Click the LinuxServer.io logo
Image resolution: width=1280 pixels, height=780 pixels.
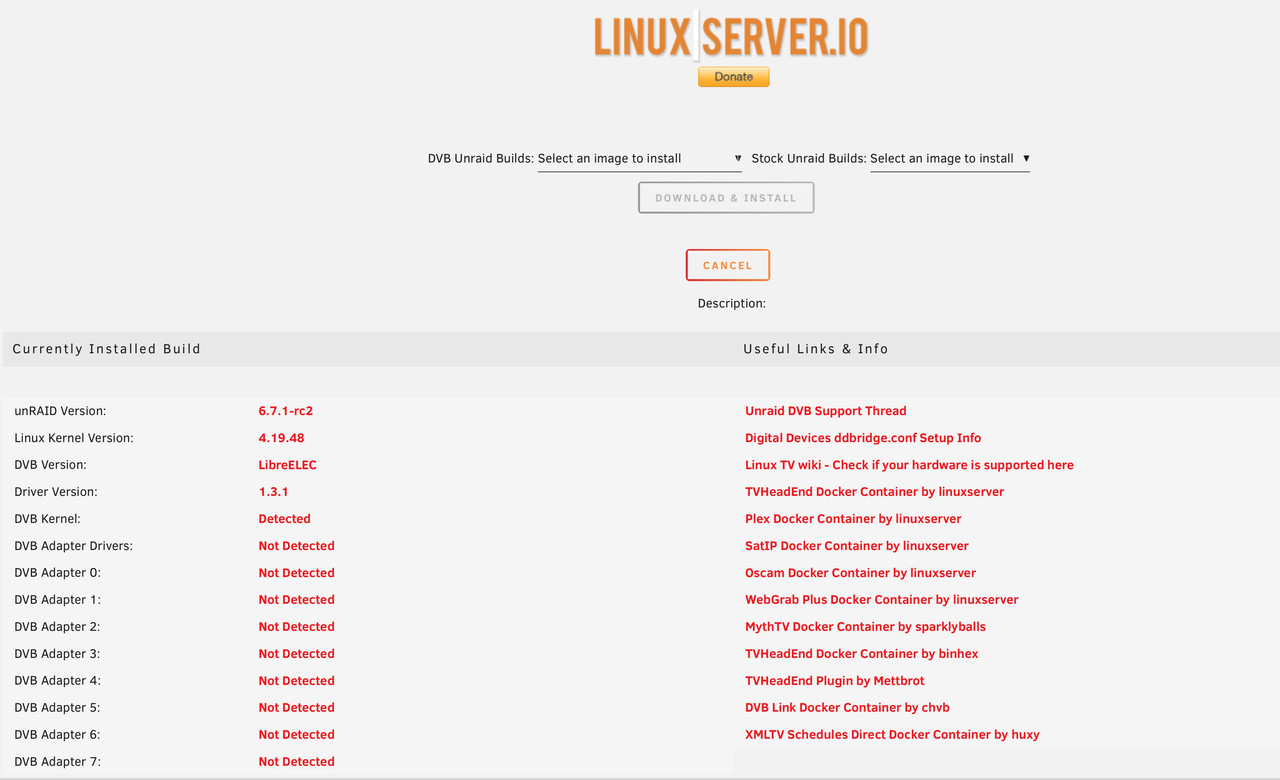[x=731, y=37]
